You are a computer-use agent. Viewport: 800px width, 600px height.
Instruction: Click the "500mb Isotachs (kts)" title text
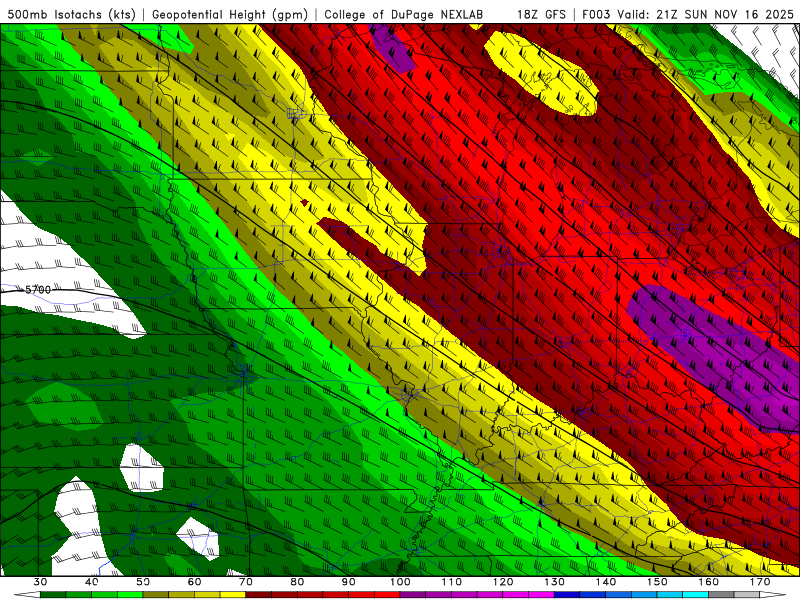pyautogui.click(x=71, y=14)
